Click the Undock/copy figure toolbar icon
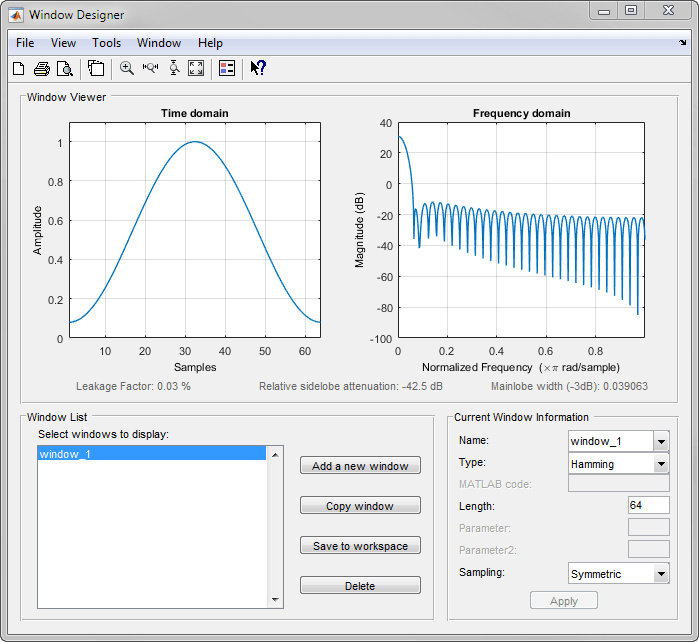Image resolution: width=699 pixels, height=642 pixels. click(96, 68)
